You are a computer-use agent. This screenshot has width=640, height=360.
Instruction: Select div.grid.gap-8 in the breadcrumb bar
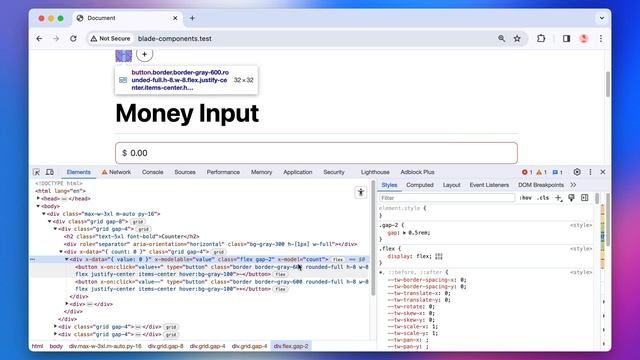(165, 346)
